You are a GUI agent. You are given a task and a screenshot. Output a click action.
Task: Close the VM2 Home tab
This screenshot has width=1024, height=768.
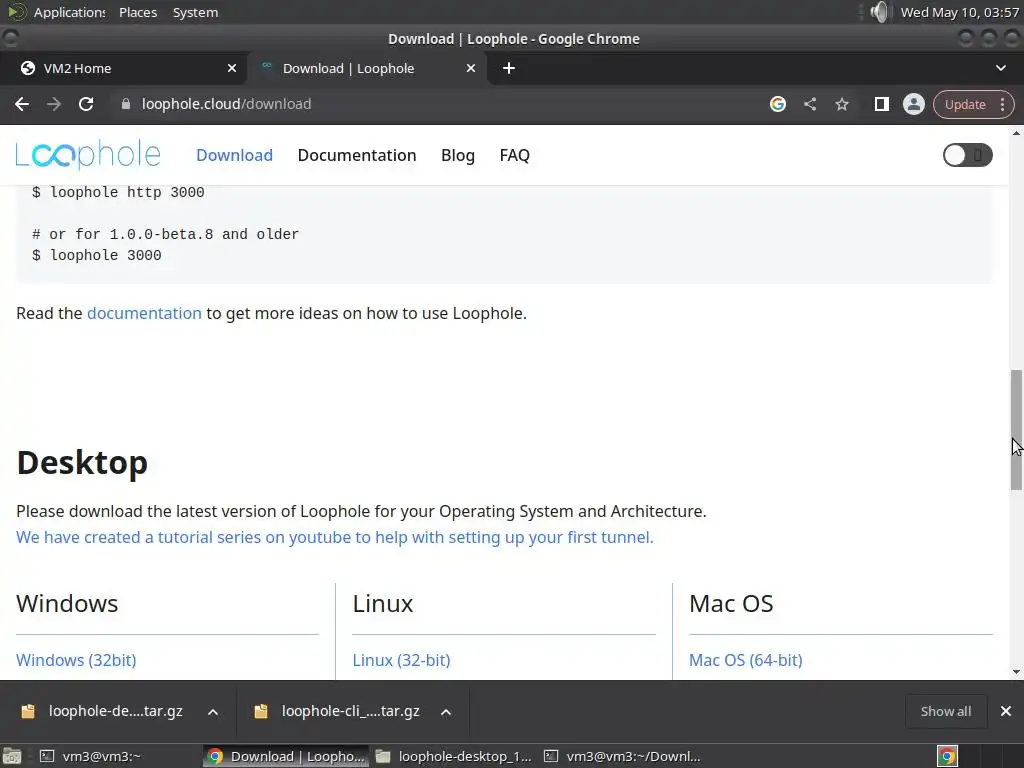[x=232, y=68]
